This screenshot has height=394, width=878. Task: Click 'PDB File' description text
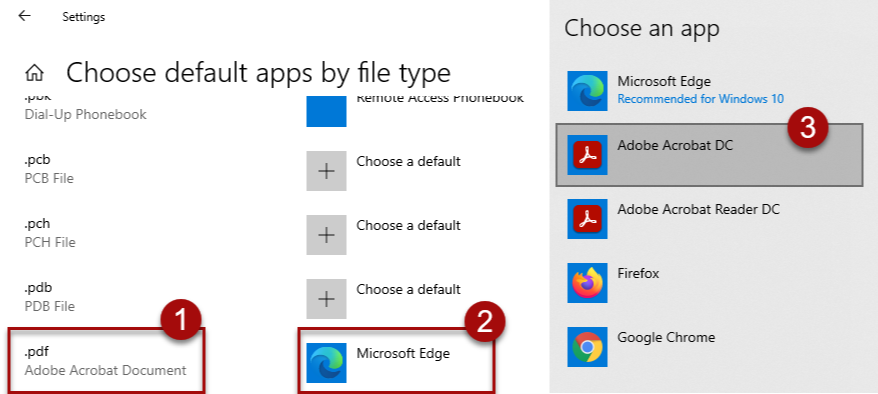(50, 306)
